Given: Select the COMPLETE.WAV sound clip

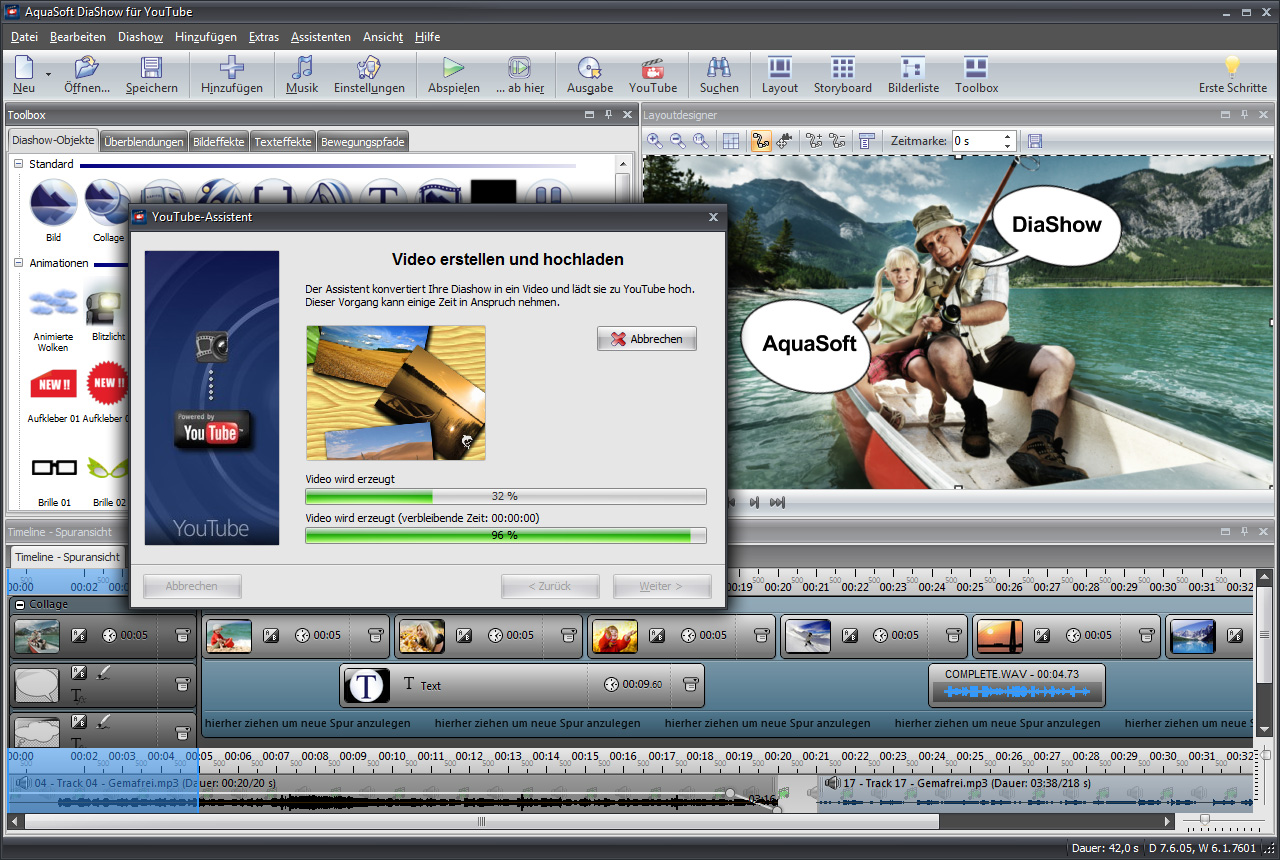Looking at the screenshot, I should (1017, 685).
